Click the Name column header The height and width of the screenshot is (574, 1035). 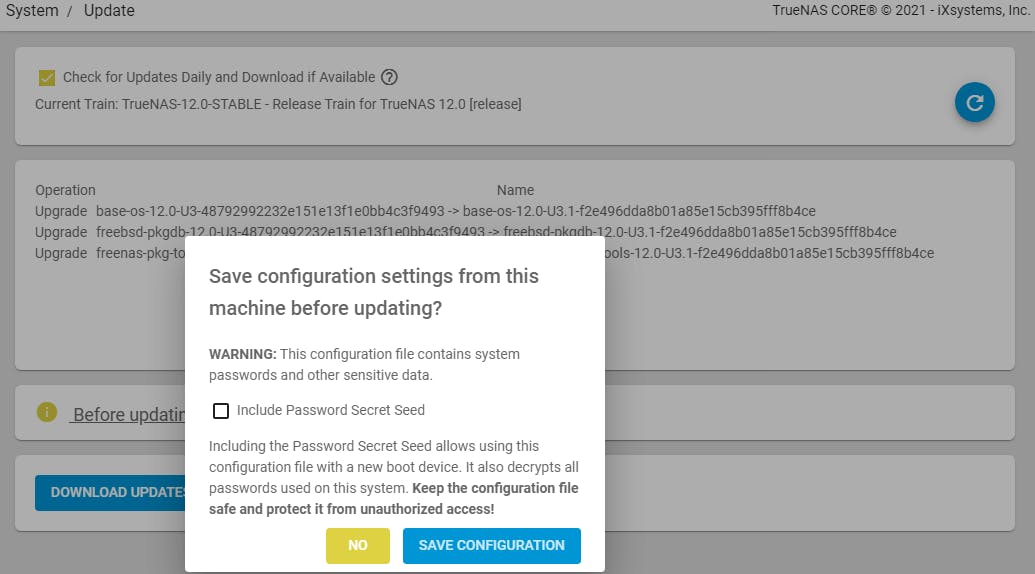[x=515, y=190]
